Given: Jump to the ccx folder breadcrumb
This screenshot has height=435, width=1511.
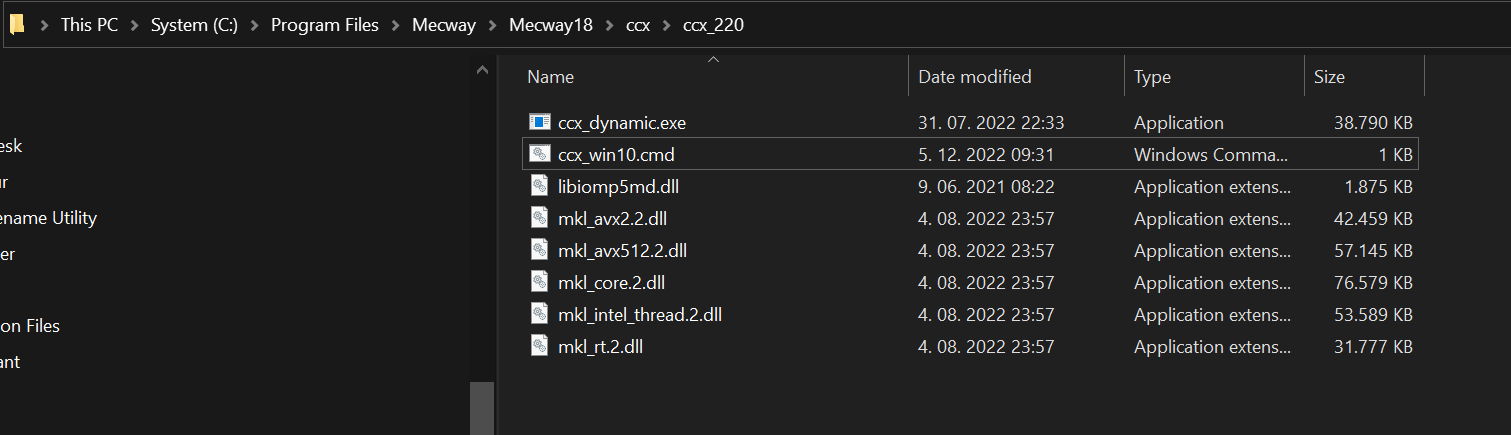Looking at the screenshot, I should coord(638,26).
